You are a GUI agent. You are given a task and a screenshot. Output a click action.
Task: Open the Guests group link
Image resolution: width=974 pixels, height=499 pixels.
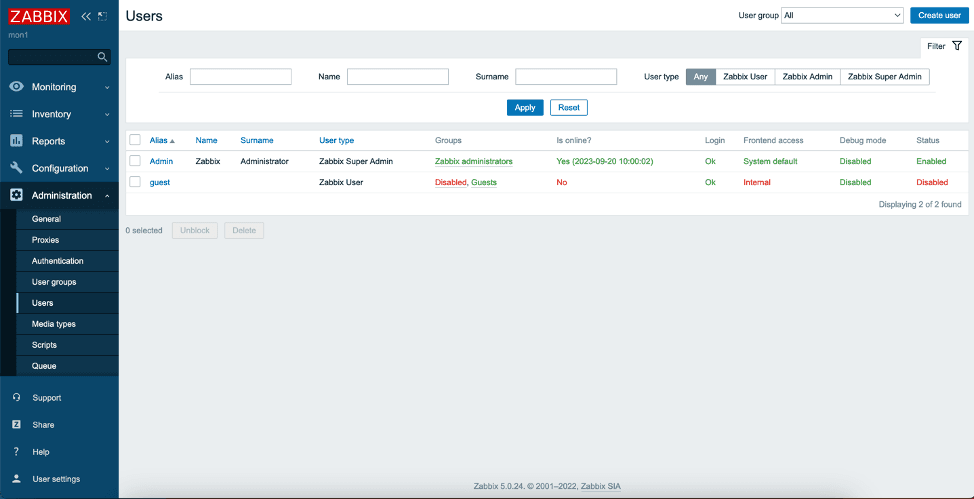pyautogui.click(x=484, y=182)
